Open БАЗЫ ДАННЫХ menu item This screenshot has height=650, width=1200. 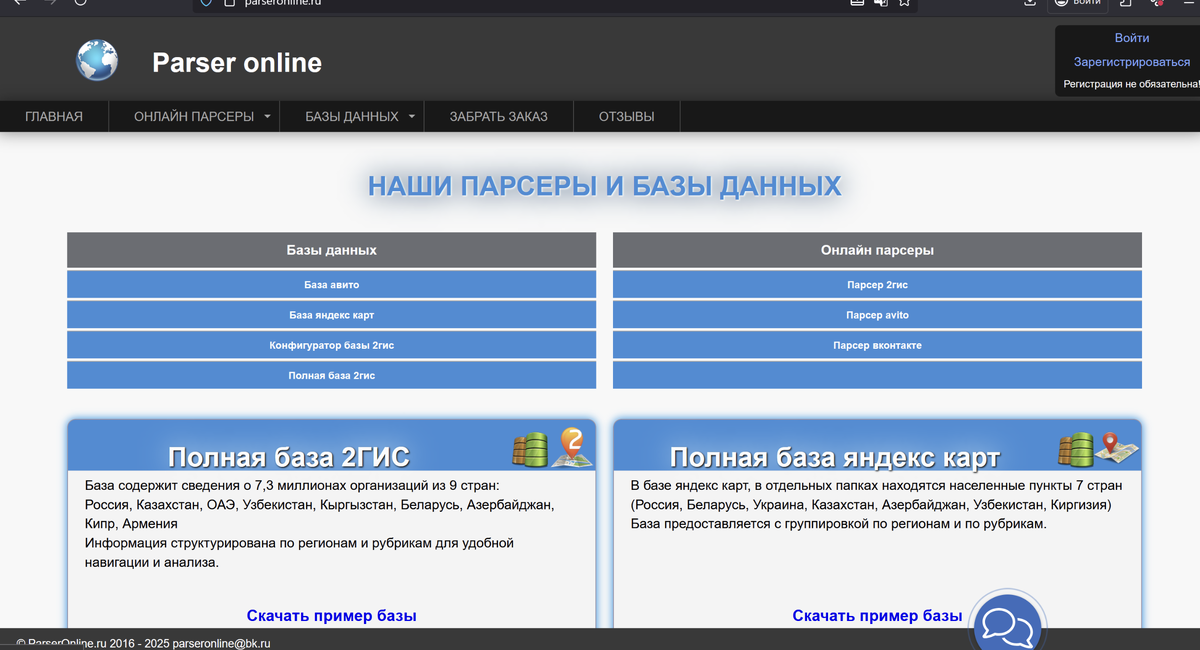[x=352, y=116]
